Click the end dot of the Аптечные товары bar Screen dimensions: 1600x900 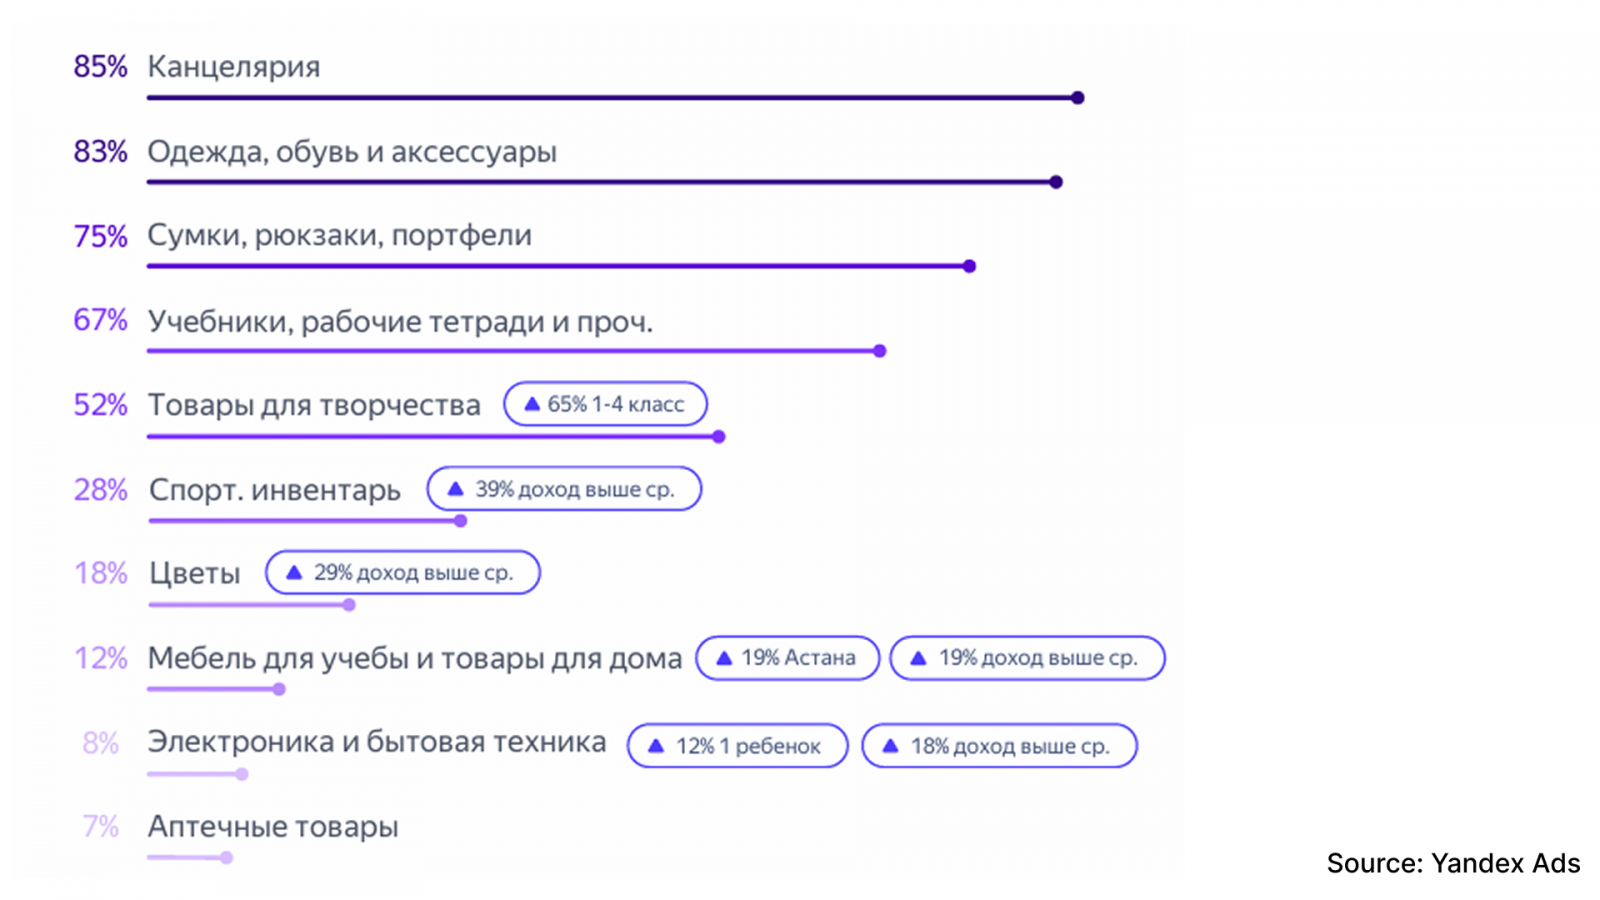coord(227,858)
